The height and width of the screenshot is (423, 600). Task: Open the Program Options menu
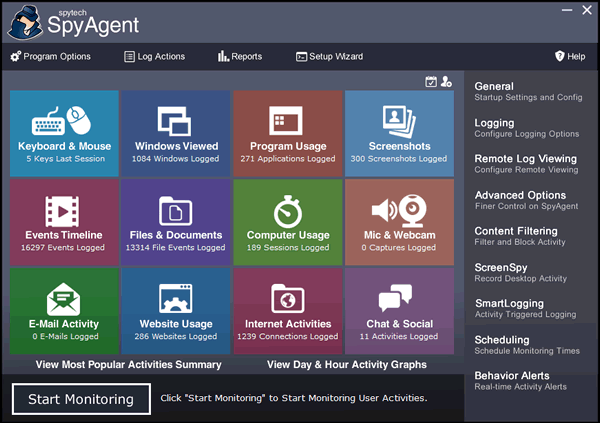(51, 57)
